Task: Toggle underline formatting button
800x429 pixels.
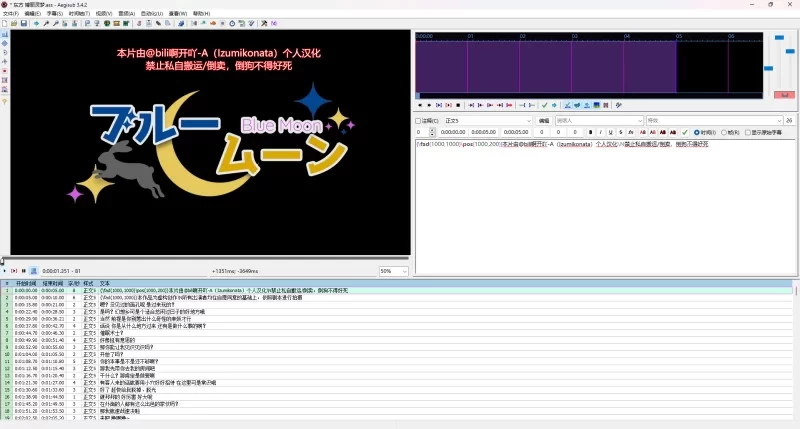Action: (x=610, y=132)
